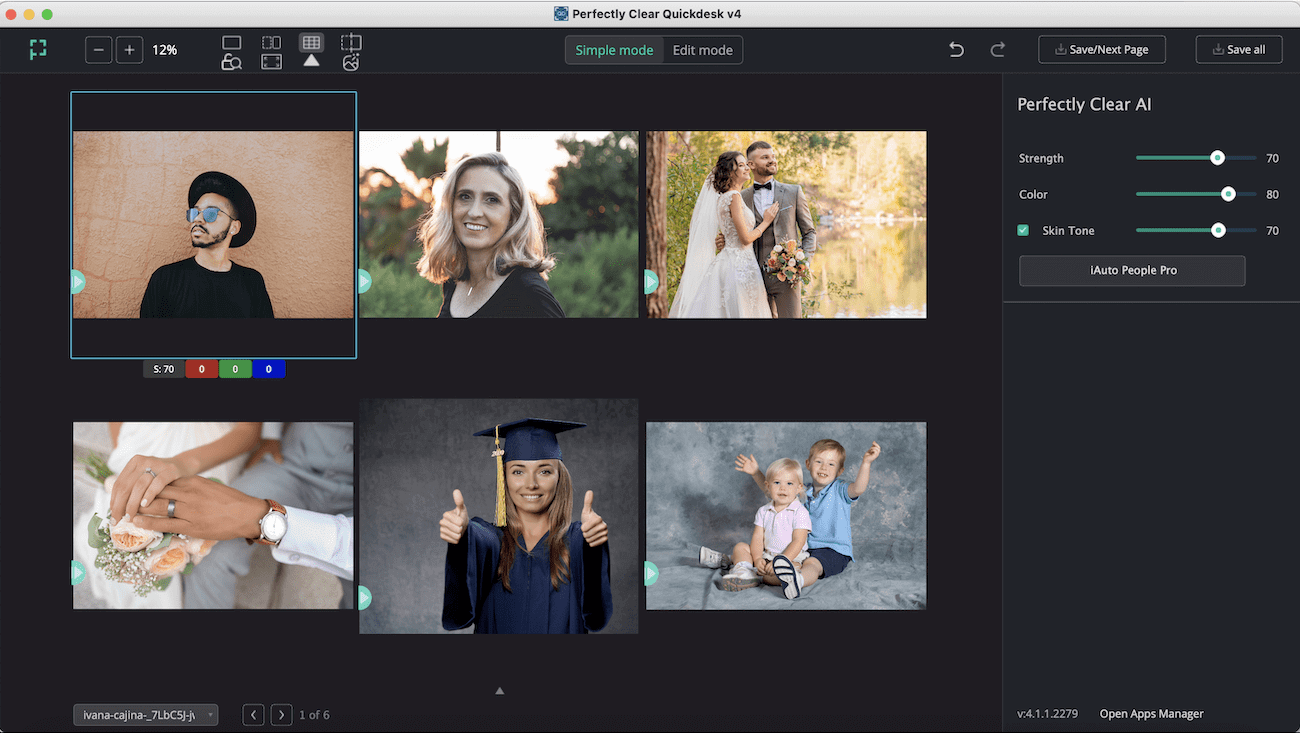The image size is (1300, 733).
Task: Switch to single image view icon
Action: click(x=231, y=43)
